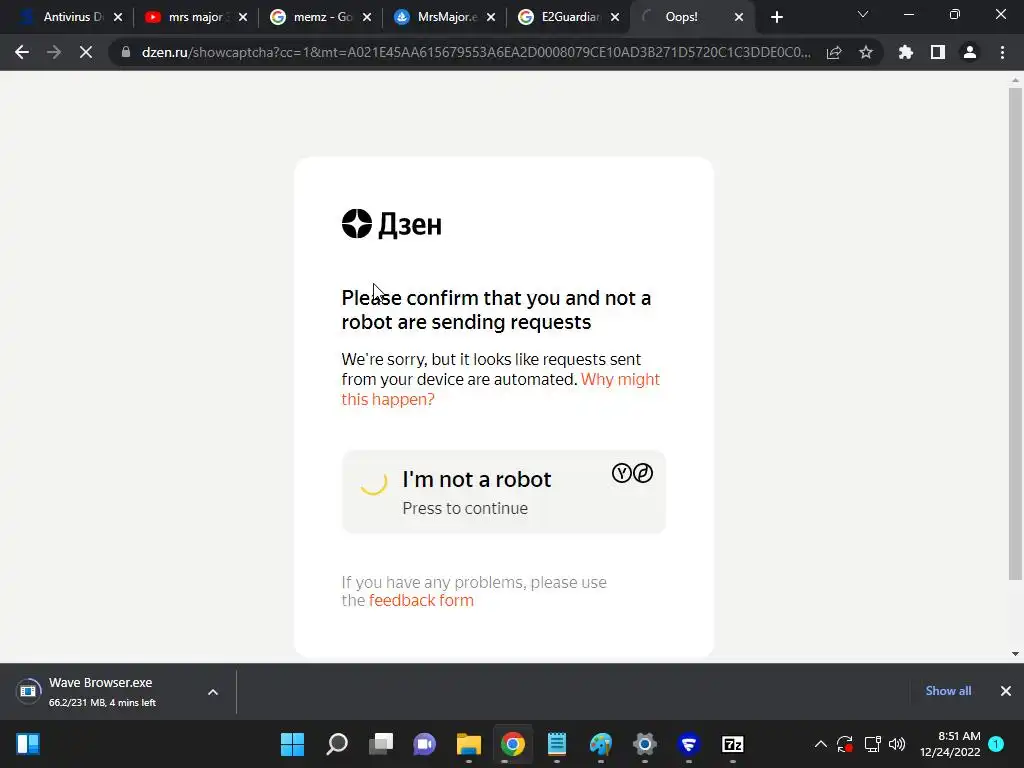1024x768 pixels.
Task: Stop loading the page
Action: click(86, 52)
